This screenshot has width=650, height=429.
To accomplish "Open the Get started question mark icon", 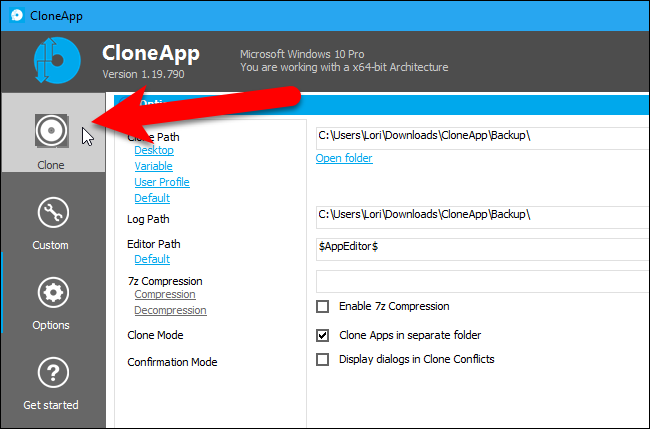I will 53,373.
